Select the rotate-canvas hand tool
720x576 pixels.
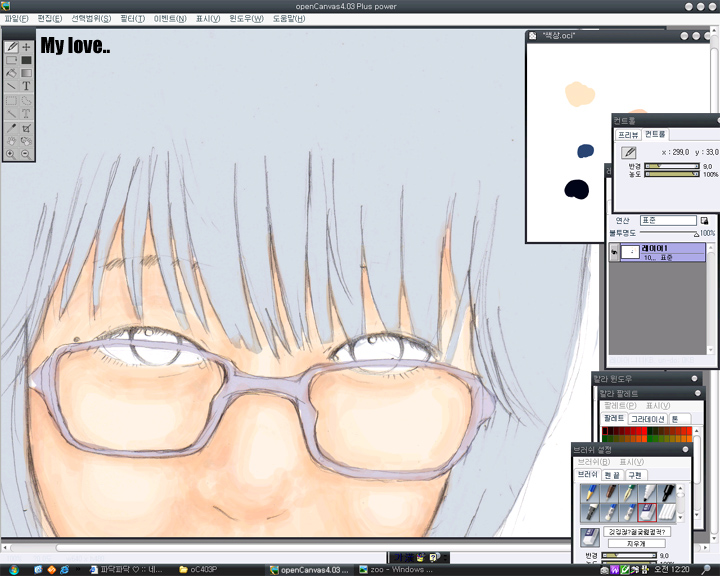pos(26,141)
